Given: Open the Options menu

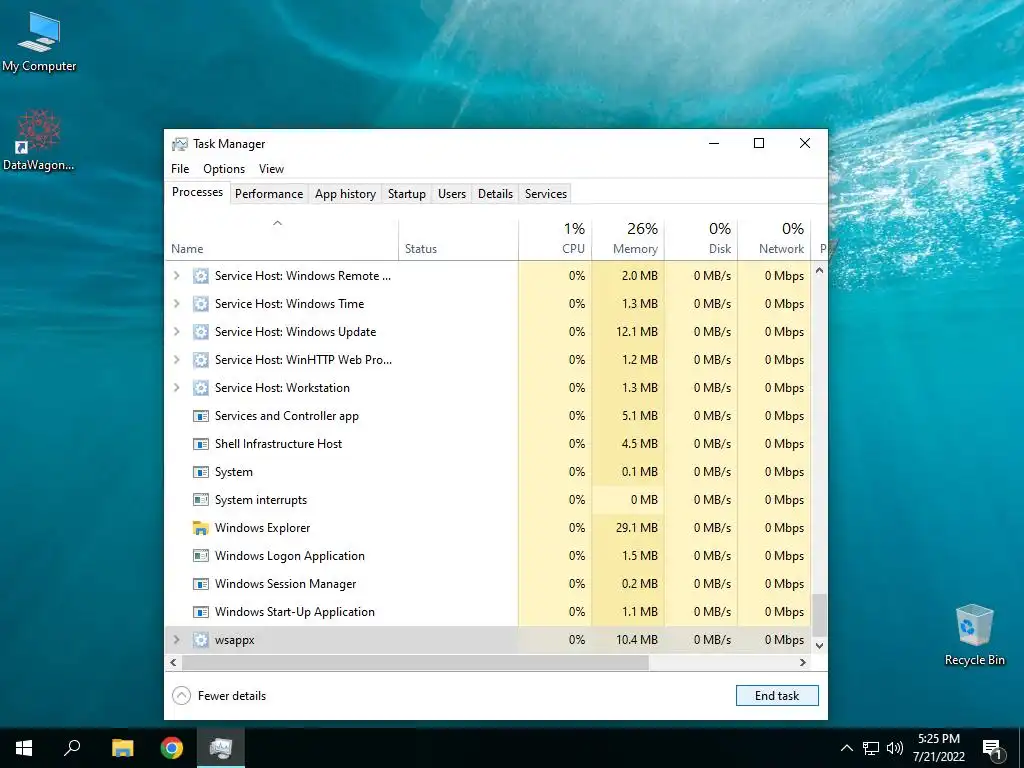Looking at the screenshot, I should (224, 169).
